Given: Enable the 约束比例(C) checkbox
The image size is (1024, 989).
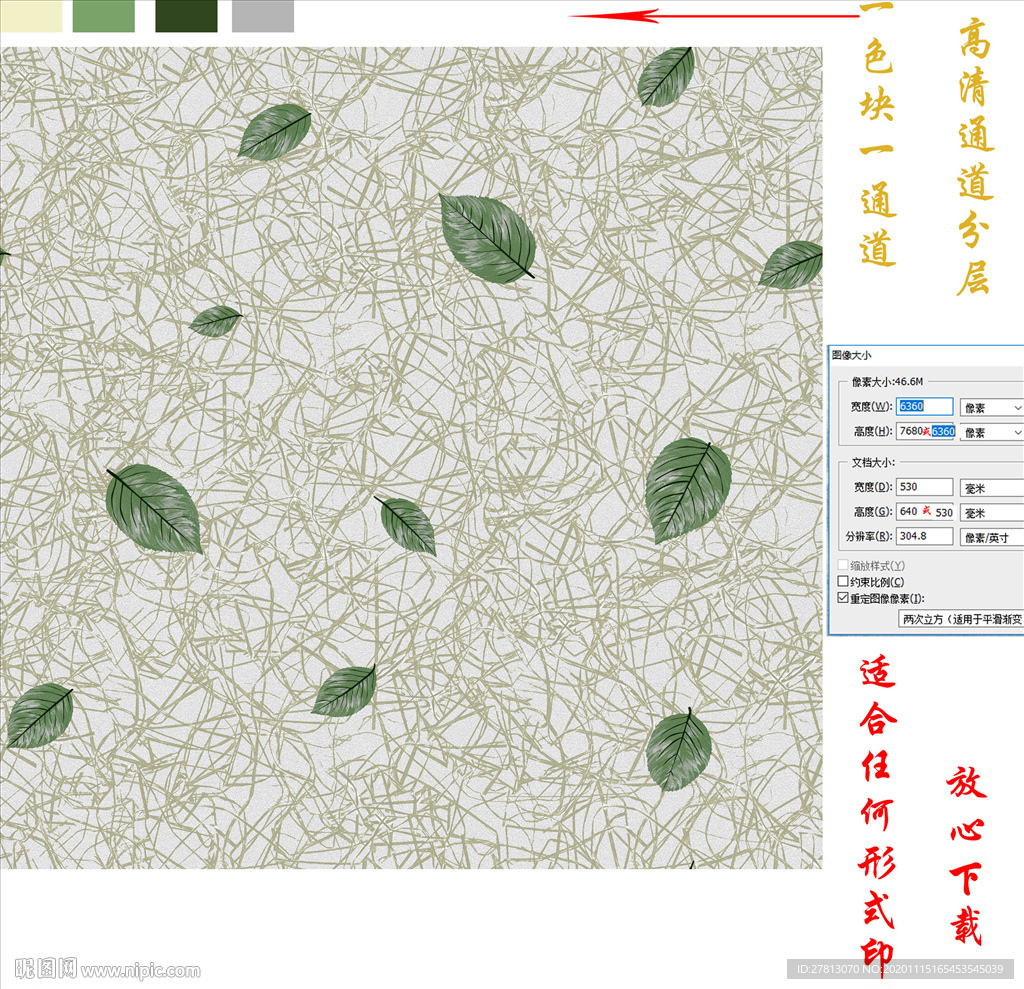Looking at the screenshot, I should click(843, 581).
